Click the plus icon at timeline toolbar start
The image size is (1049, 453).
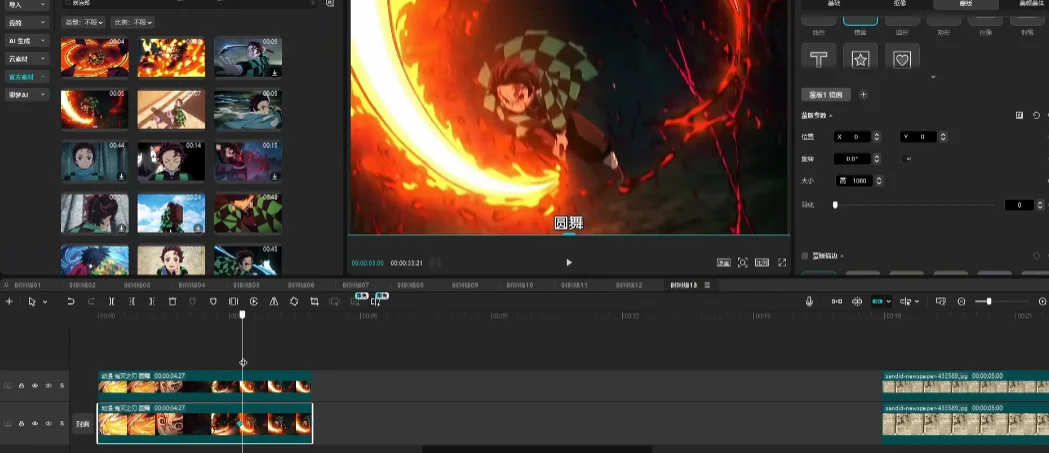9,302
